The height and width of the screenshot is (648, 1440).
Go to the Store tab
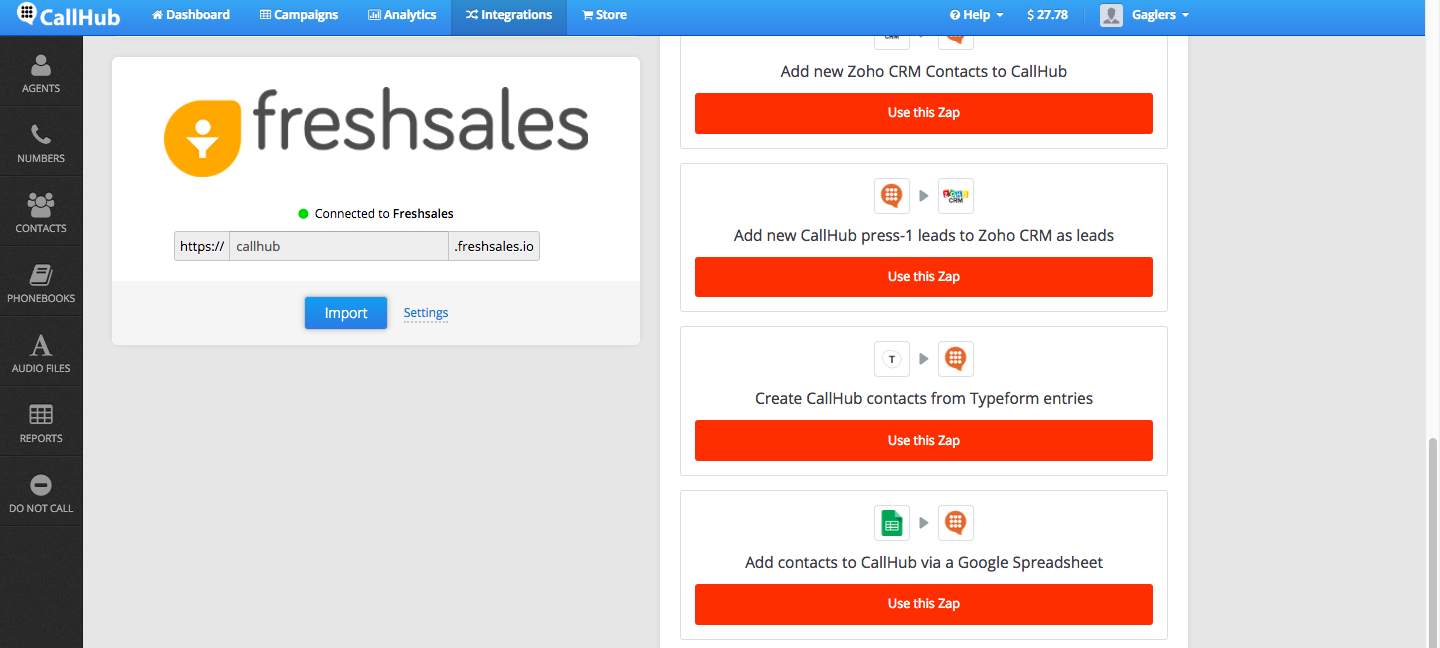[x=605, y=15]
